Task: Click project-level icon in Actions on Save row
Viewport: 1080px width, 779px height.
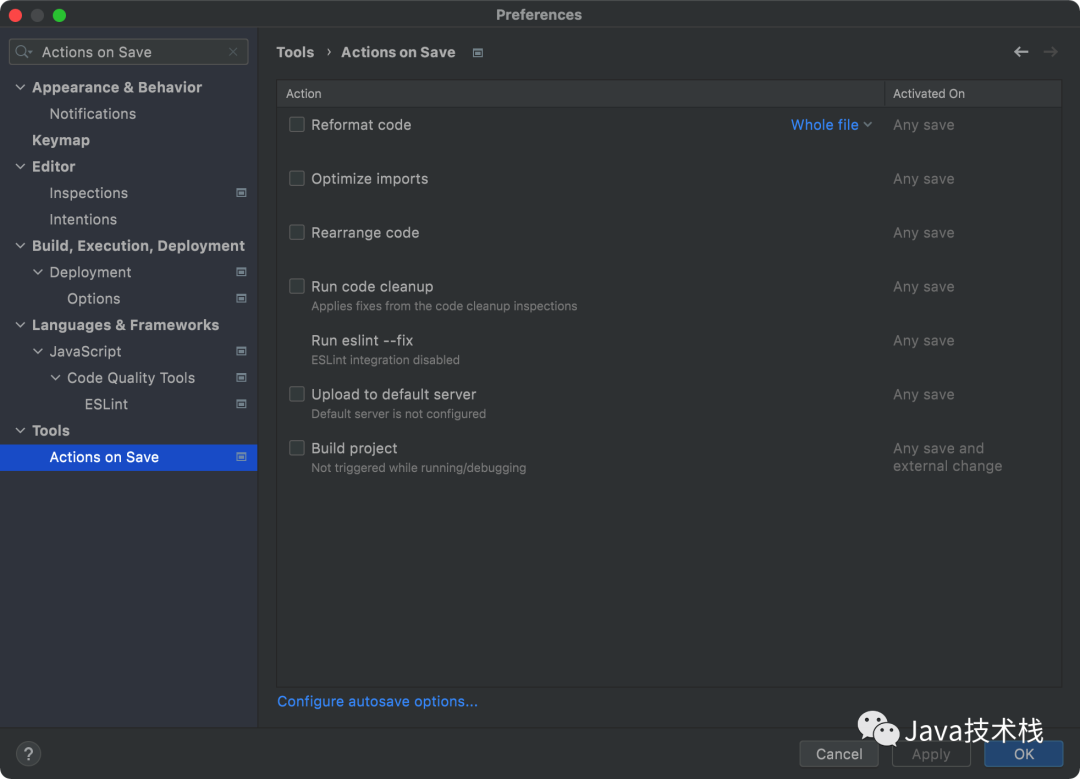Action: coord(241,457)
